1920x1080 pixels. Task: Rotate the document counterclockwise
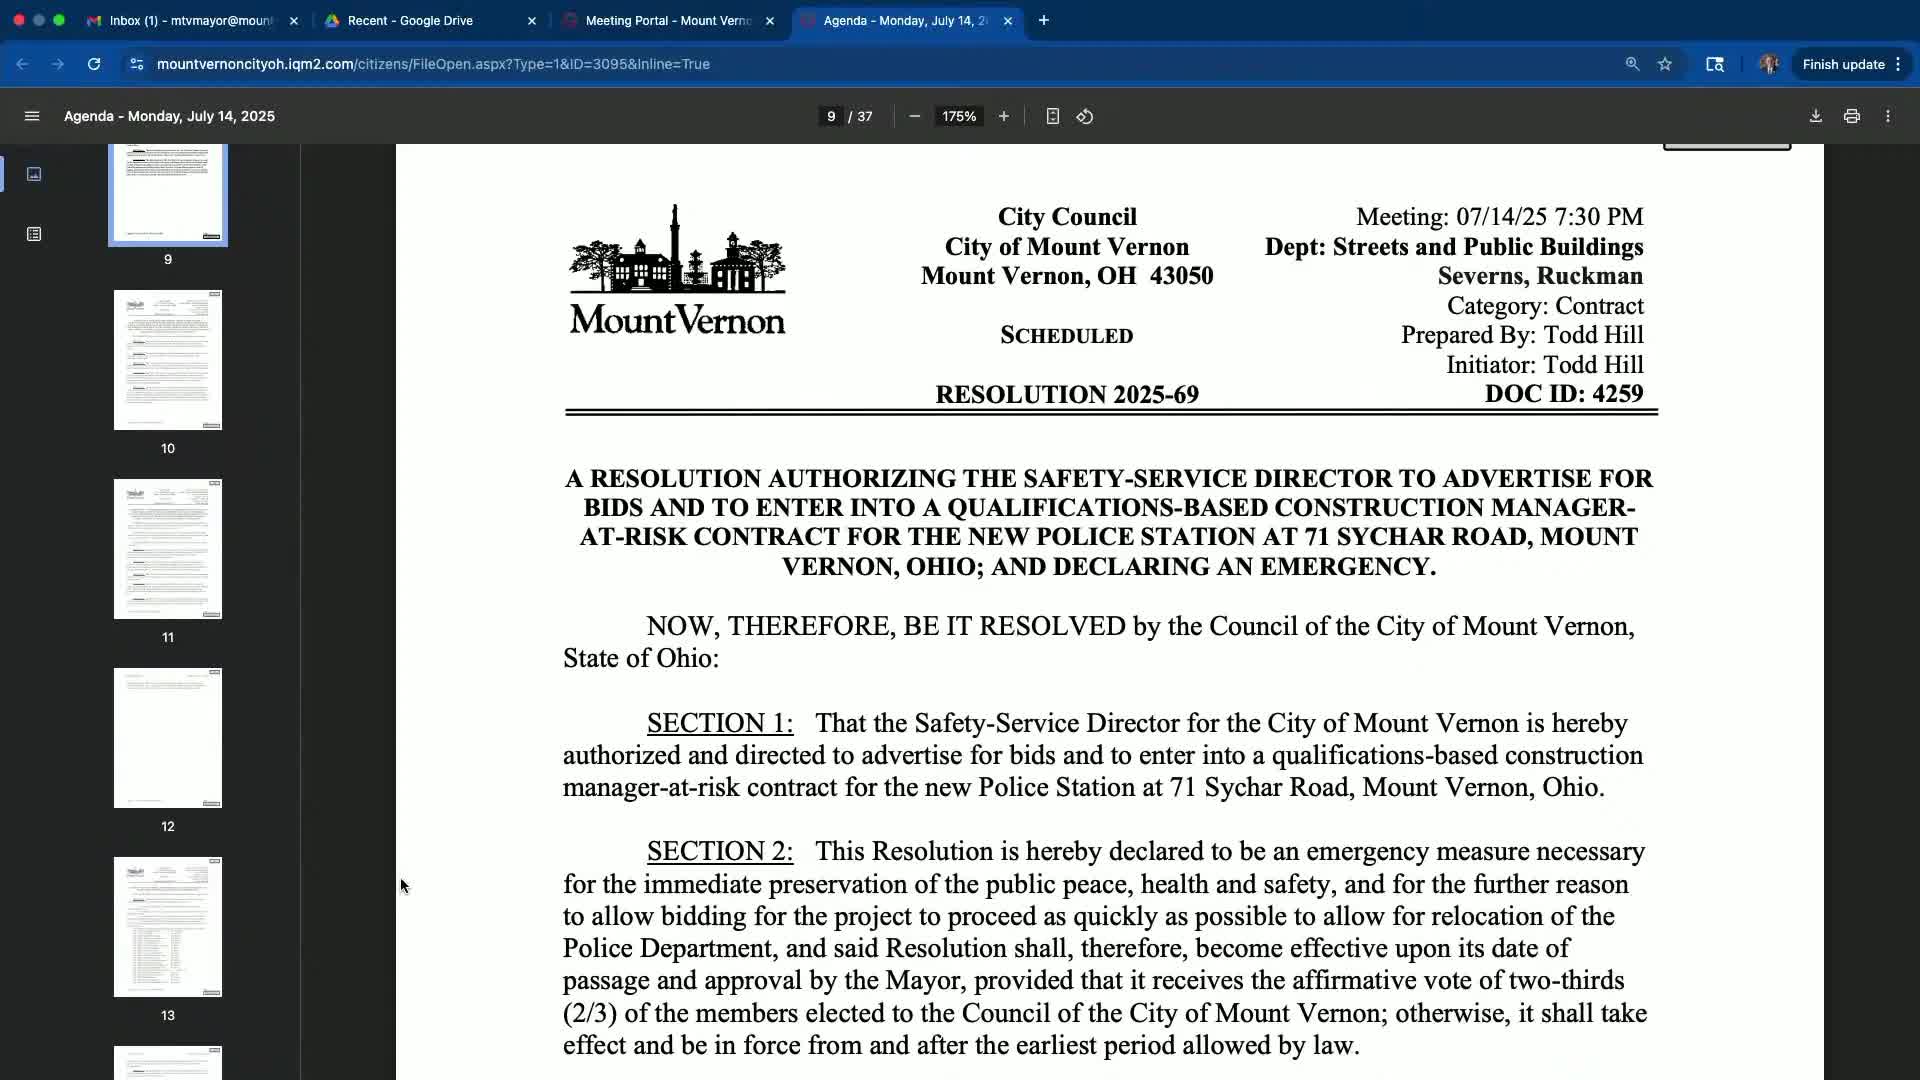pyautogui.click(x=1085, y=116)
